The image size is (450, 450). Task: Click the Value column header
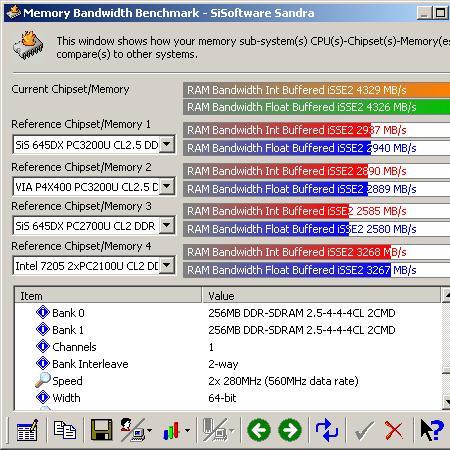coord(321,295)
